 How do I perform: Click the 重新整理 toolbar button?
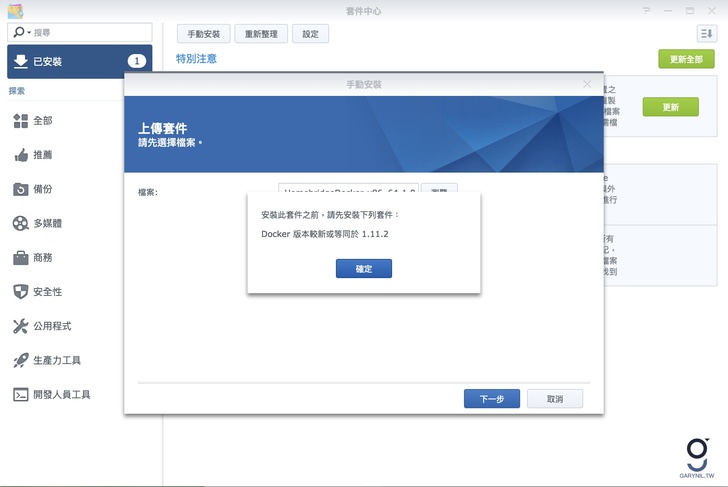click(x=261, y=34)
